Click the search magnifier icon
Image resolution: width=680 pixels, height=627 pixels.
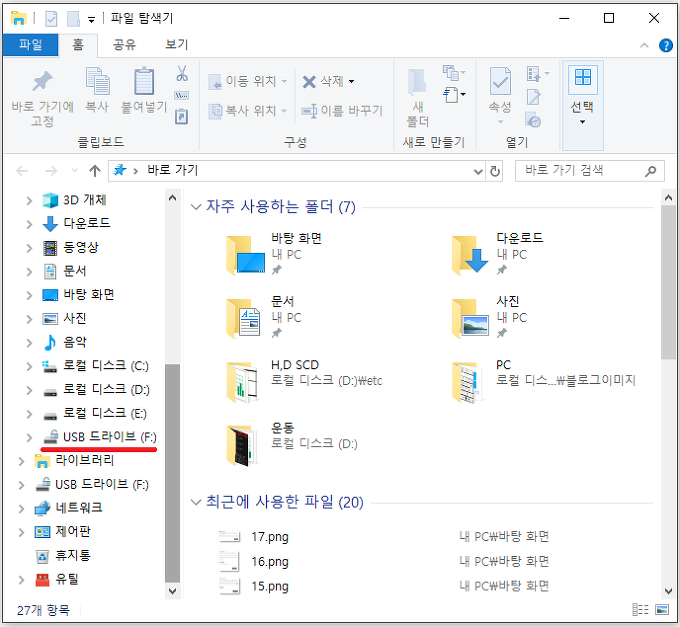pos(650,171)
